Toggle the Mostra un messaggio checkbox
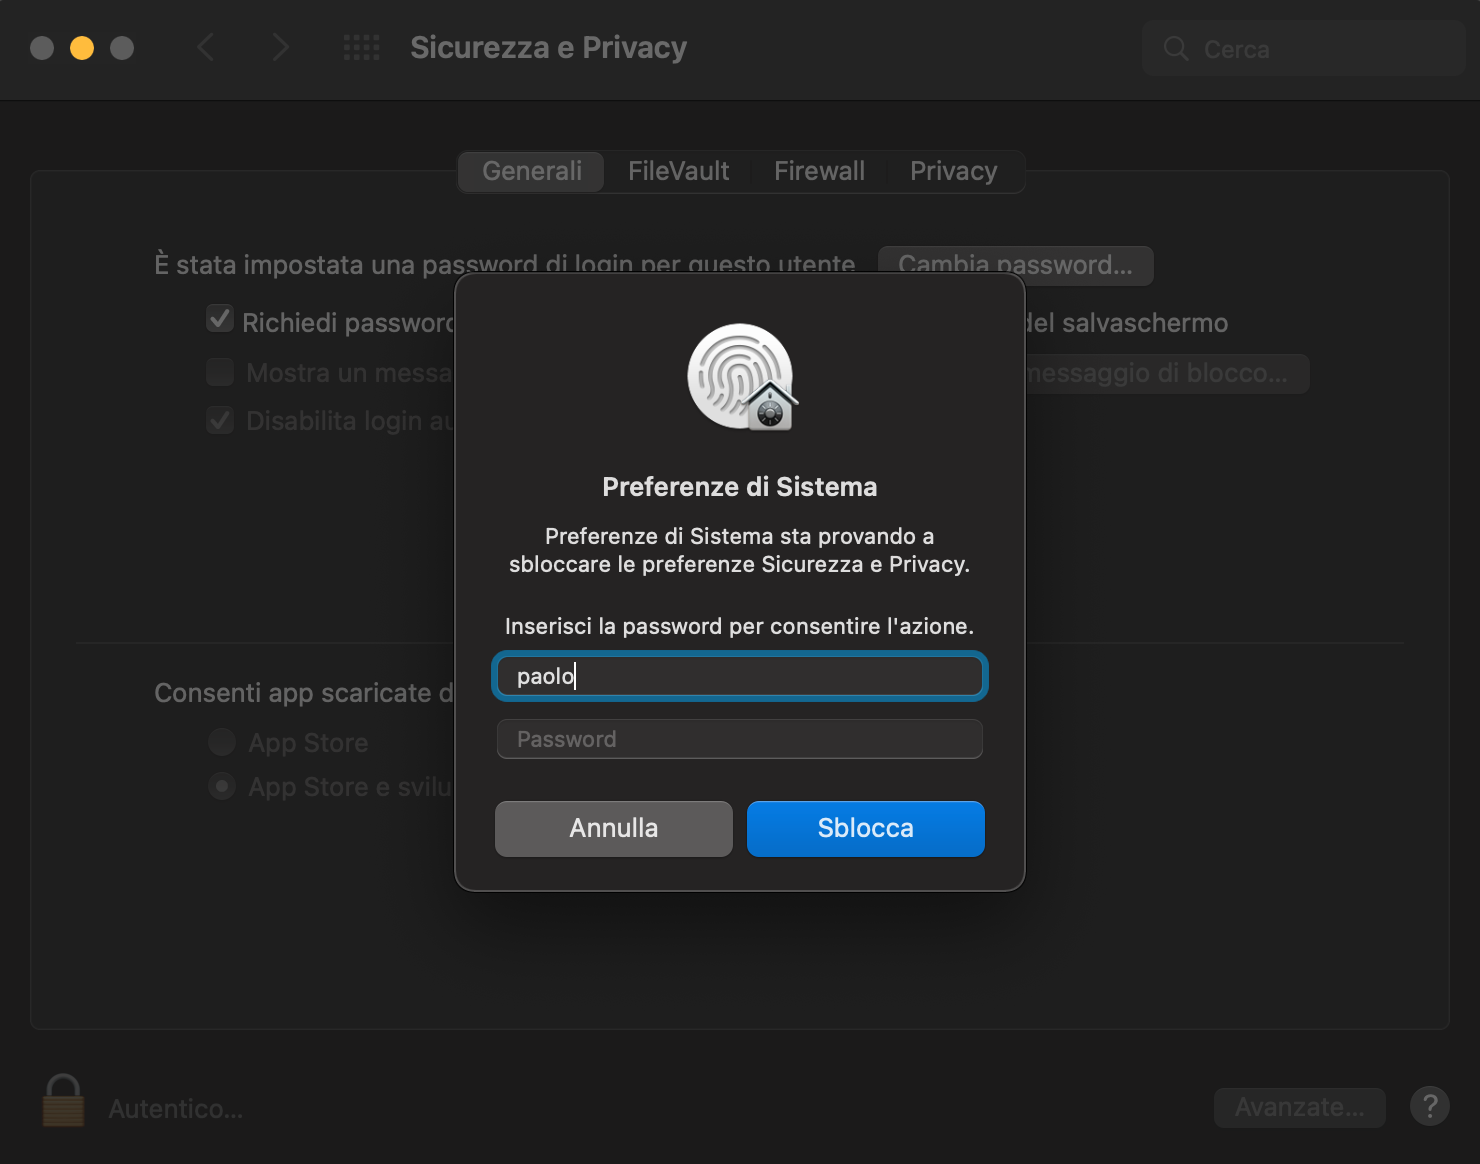 (220, 372)
